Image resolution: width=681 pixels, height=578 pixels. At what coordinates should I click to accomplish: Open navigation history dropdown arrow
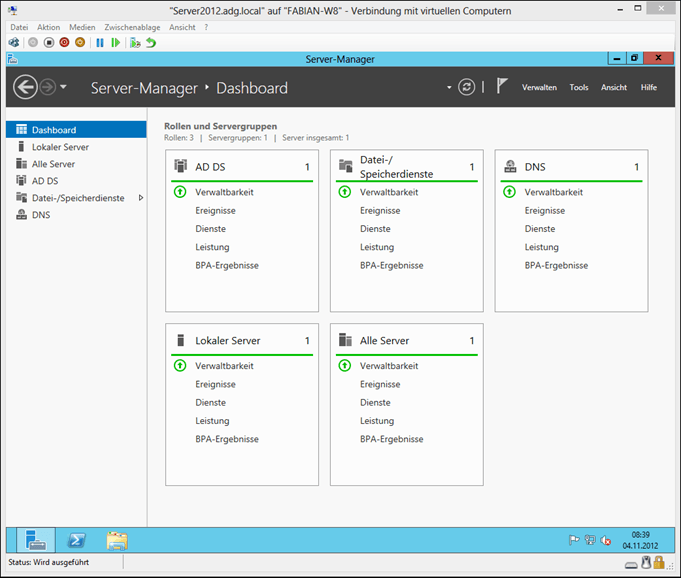coord(63,87)
